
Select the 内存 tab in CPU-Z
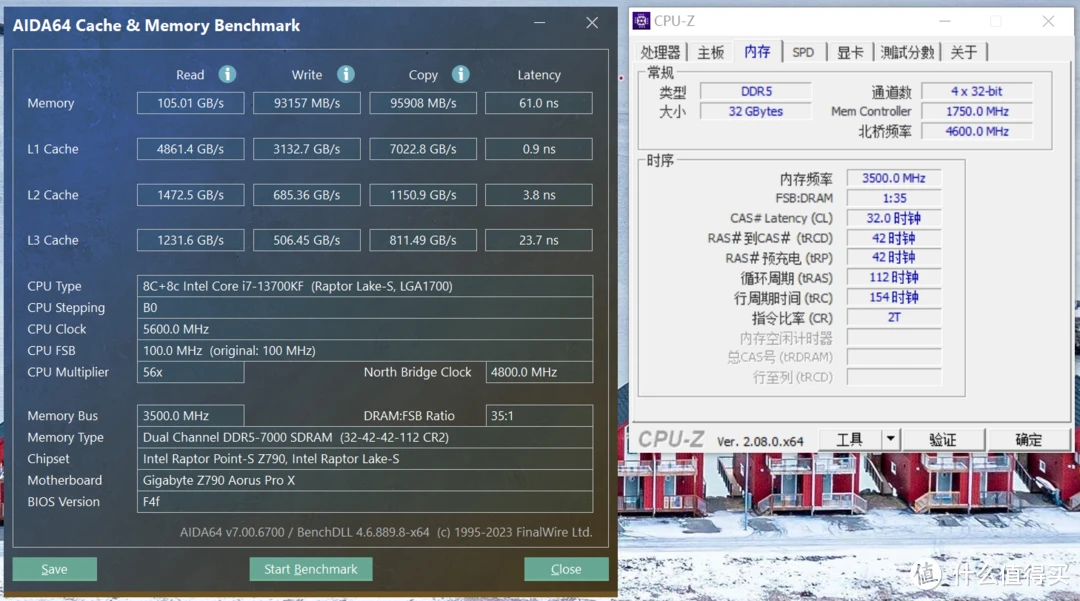757,51
